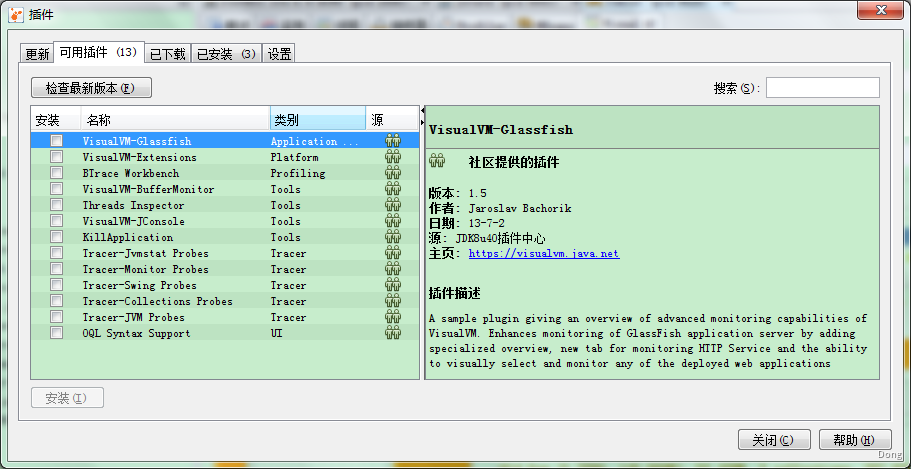Click source icon in BTrace Workbench row
Image resolution: width=911 pixels, height=469 pixels.
click(393, 173)
